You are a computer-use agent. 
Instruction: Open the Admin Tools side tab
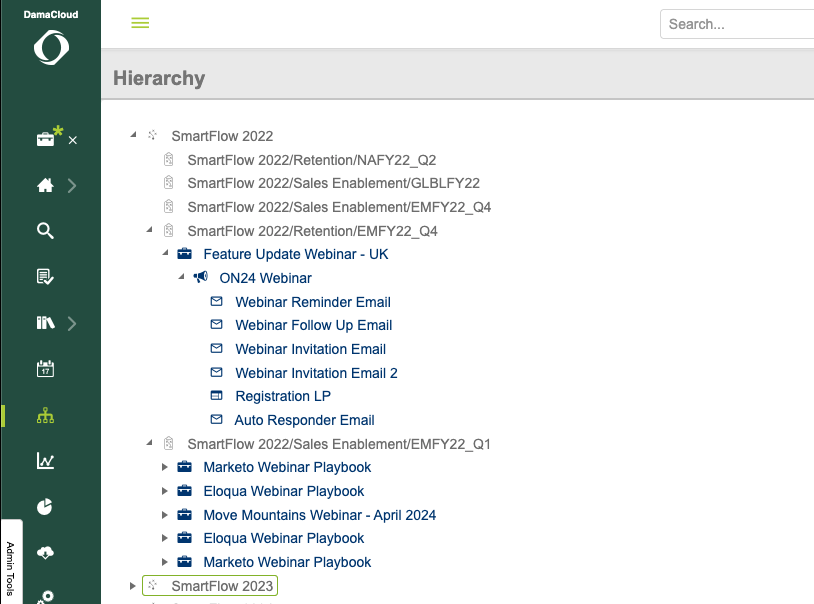click(10, 565)
